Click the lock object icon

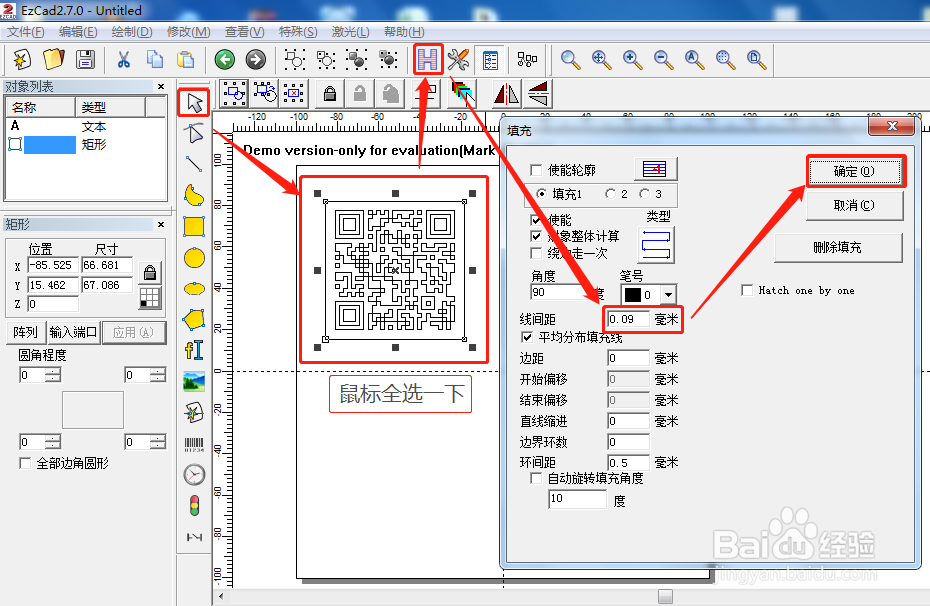click(x=330, y=94)
